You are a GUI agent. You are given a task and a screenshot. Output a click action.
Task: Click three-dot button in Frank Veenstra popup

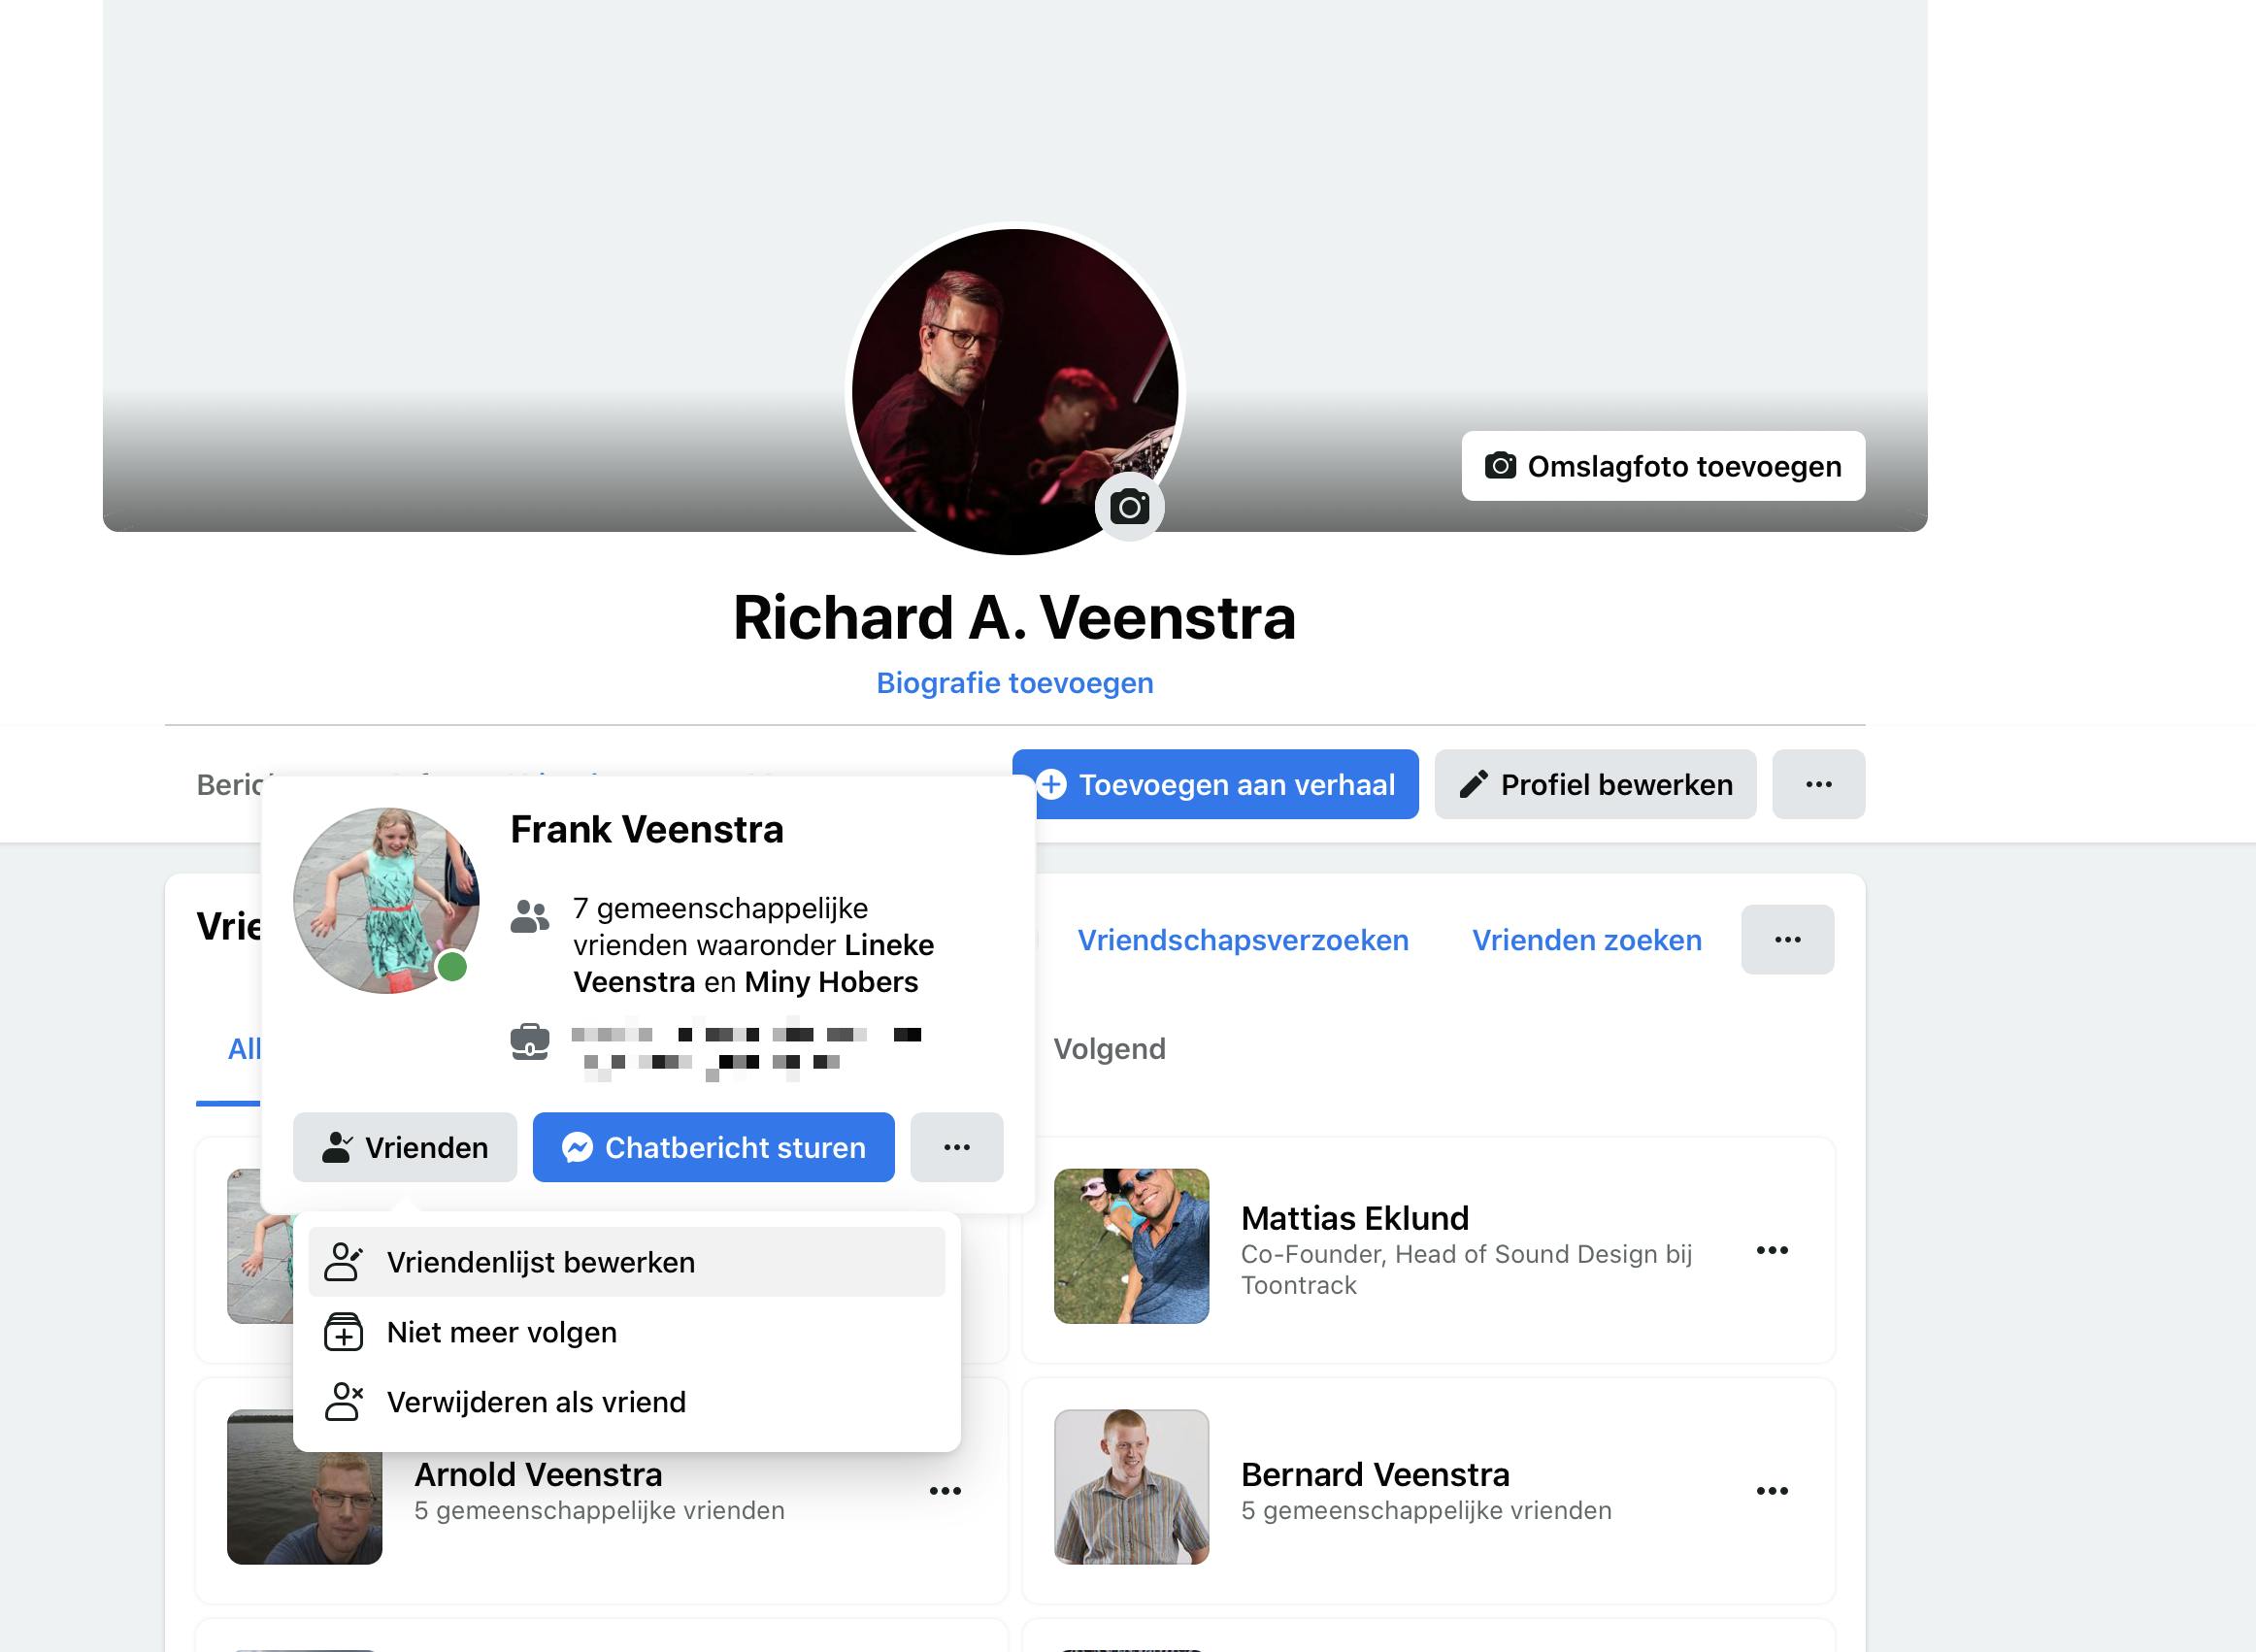click(x=956, y=1147)
